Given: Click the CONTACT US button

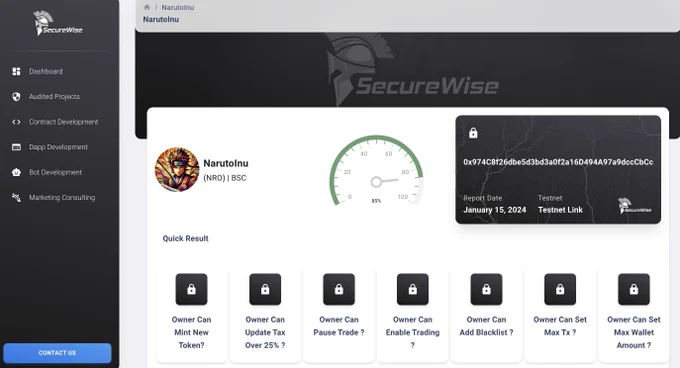Looking at the screenshot, I should (x=57, y=353).
